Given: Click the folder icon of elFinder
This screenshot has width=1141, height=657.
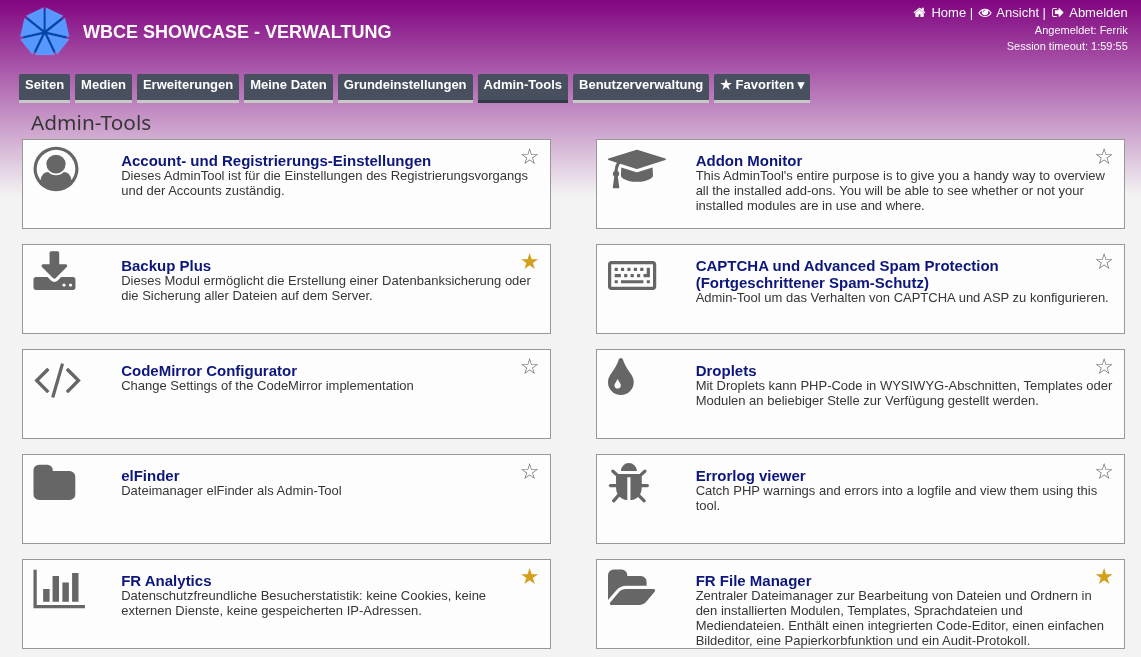Looking at the screenshot, I should pos(55,482).
